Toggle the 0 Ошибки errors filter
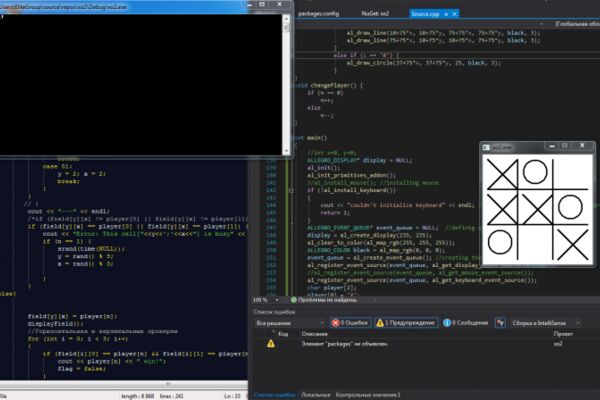Viewport: 600px width, 400px height. (350, 323)
